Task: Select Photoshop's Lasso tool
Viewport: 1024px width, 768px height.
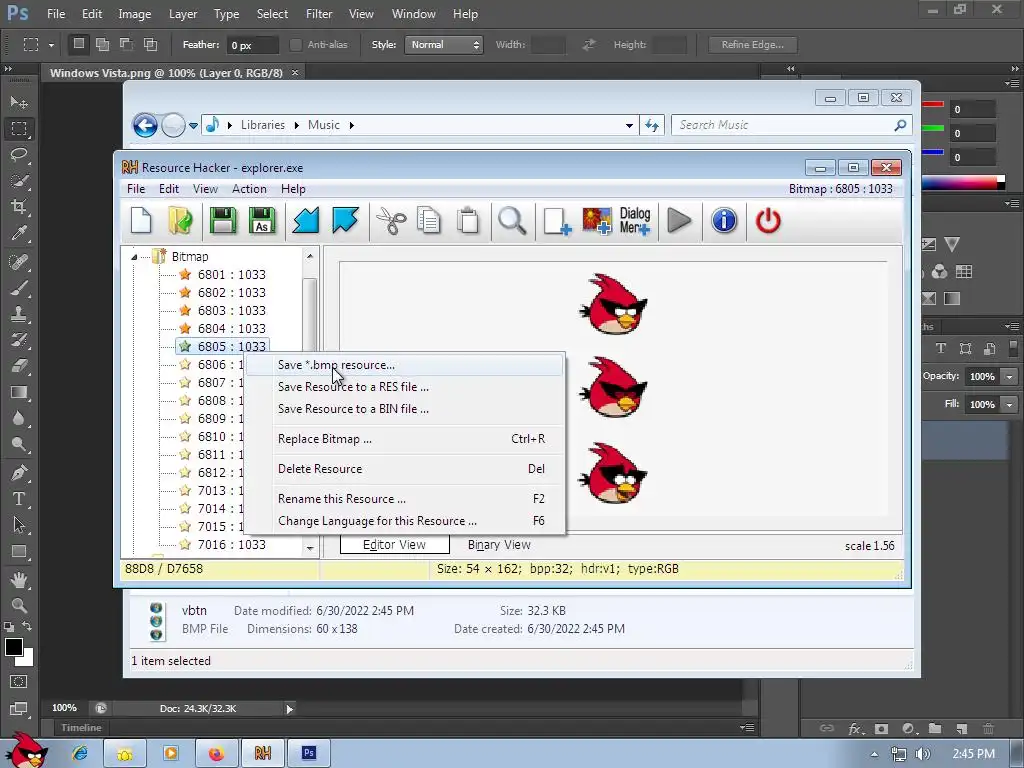Action: [19, 155]
